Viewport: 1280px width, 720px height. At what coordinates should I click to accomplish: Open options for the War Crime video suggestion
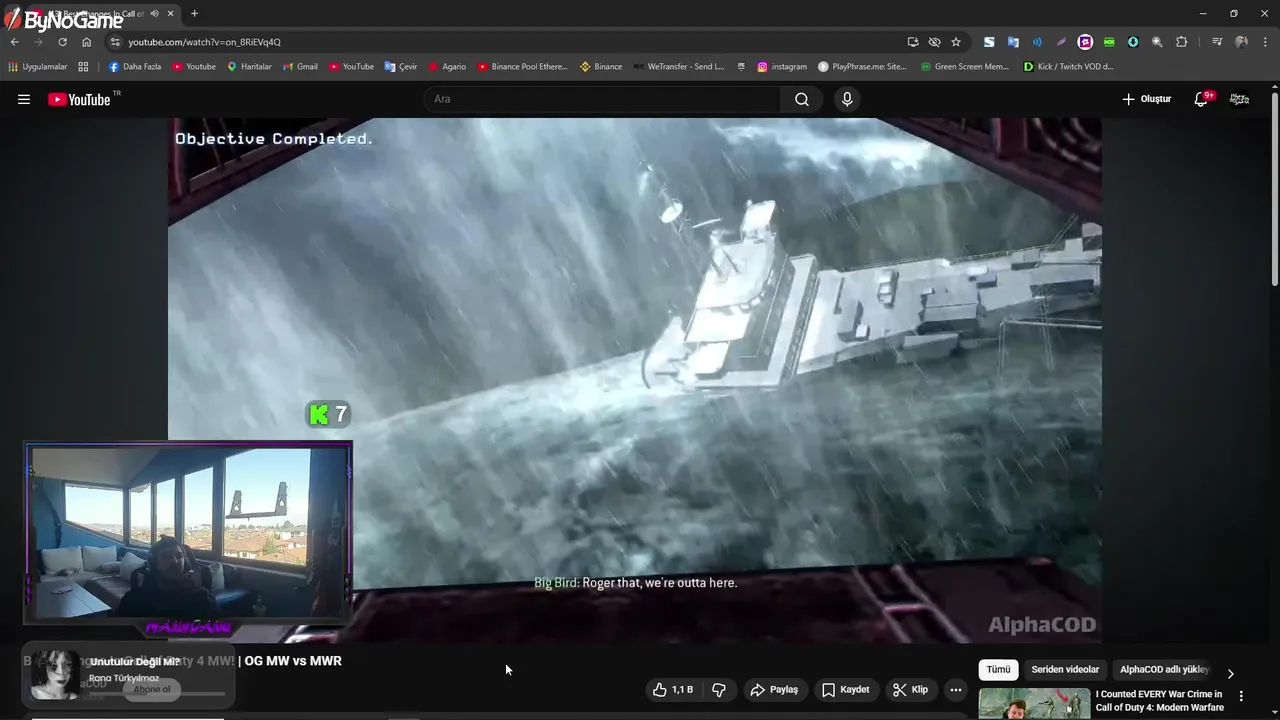[1241, 696]
